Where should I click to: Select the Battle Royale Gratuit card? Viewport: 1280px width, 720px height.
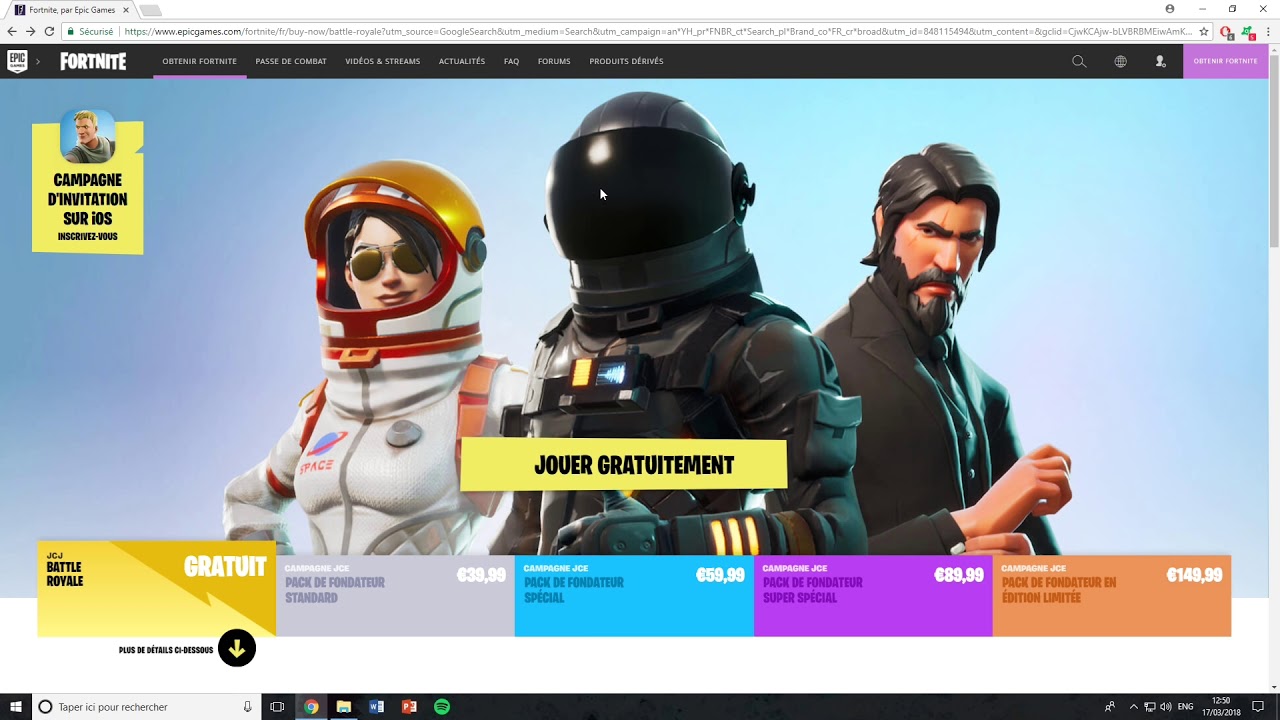pos(156,589)
